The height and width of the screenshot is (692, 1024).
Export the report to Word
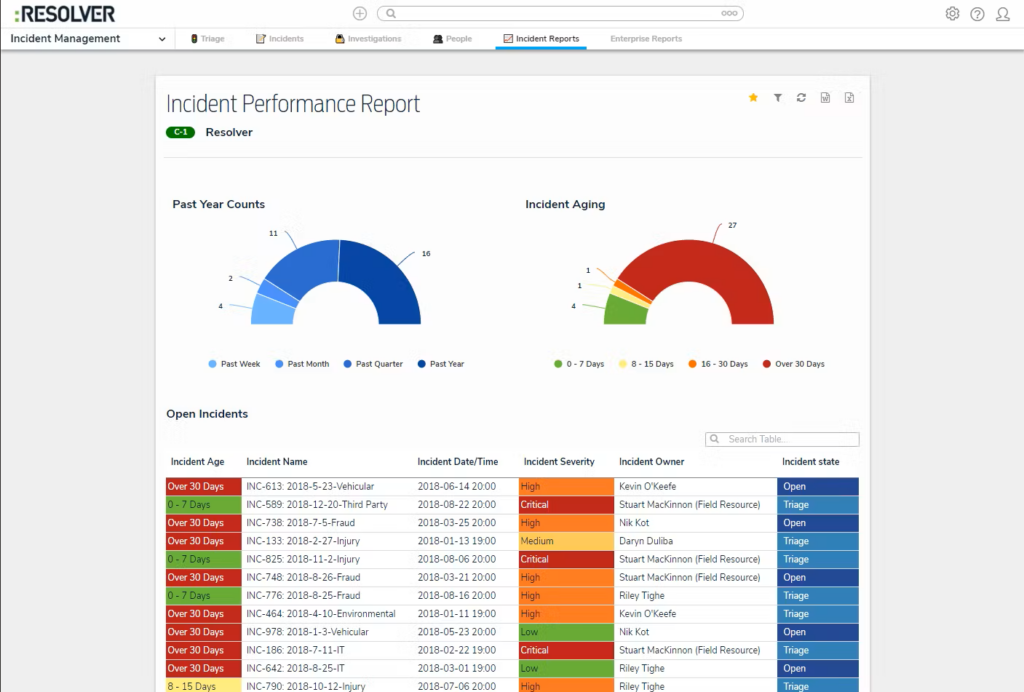[x=825, y=97]
